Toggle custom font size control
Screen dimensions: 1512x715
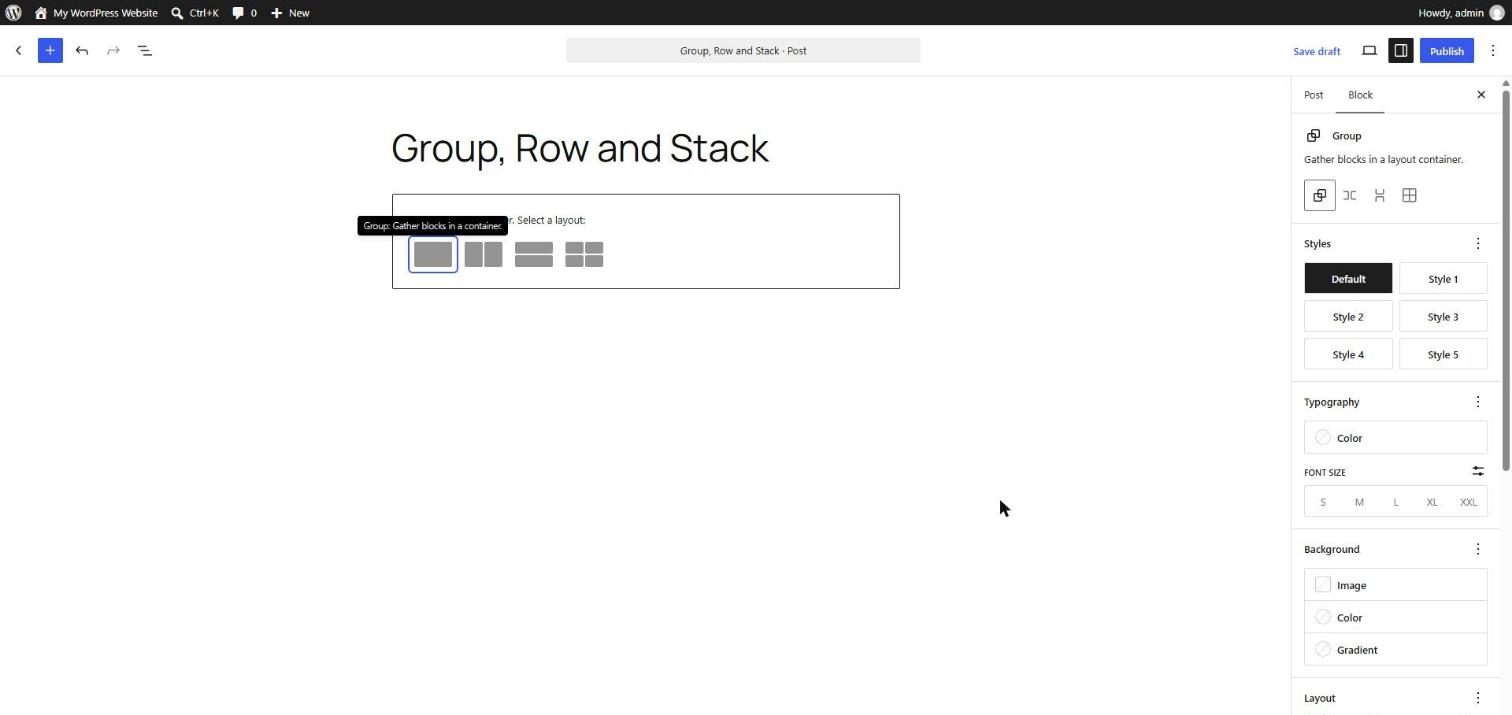(x=1478, y=471)
